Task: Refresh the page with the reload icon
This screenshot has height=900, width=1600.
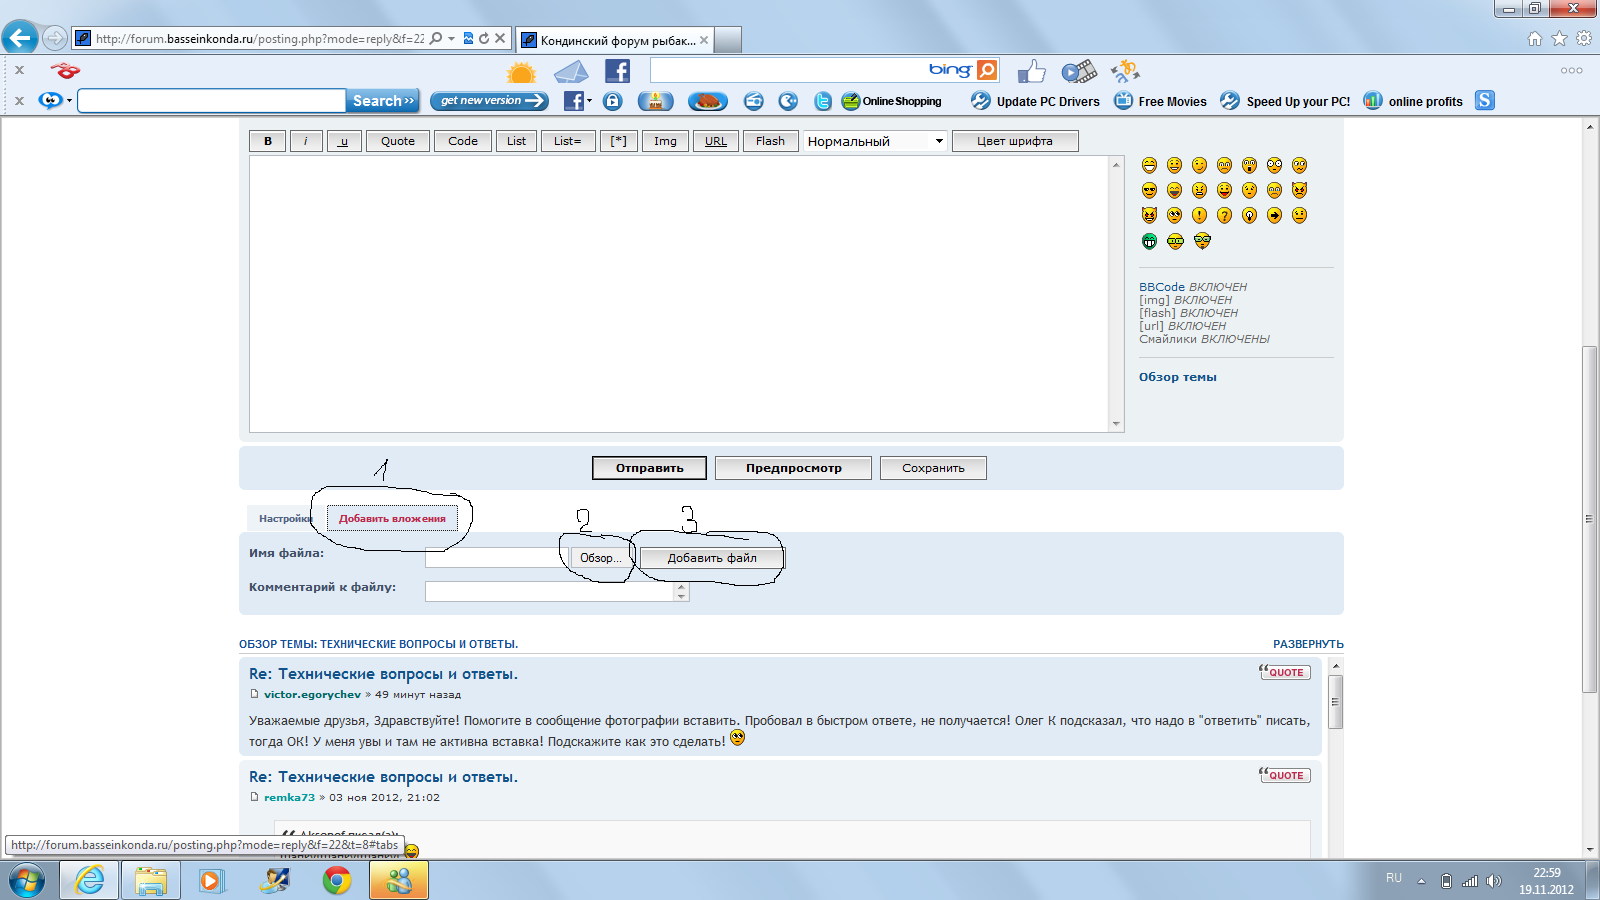Action: [x=484, y=38]
